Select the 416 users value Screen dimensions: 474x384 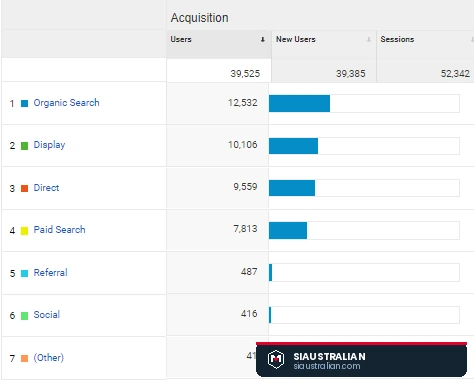pyautogui.click(x=249, y=314)
